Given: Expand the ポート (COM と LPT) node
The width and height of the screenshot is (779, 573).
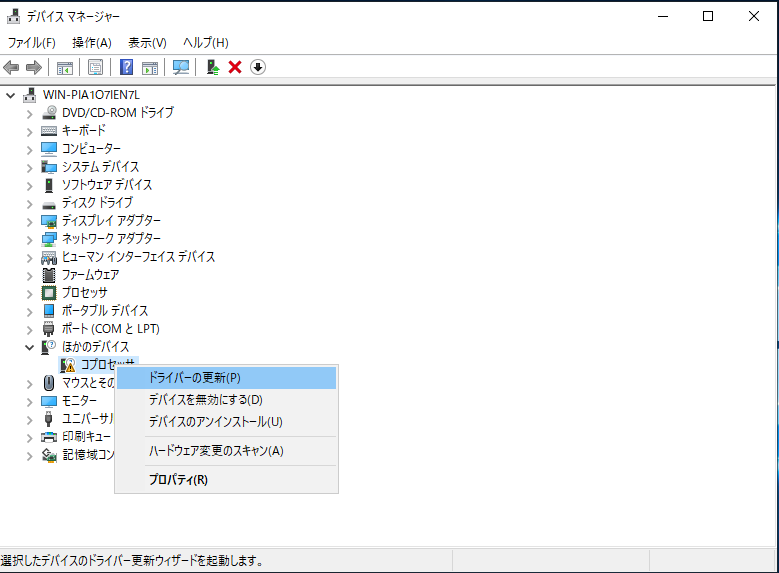Looking at the screenshot, I should tap(29, 330).
